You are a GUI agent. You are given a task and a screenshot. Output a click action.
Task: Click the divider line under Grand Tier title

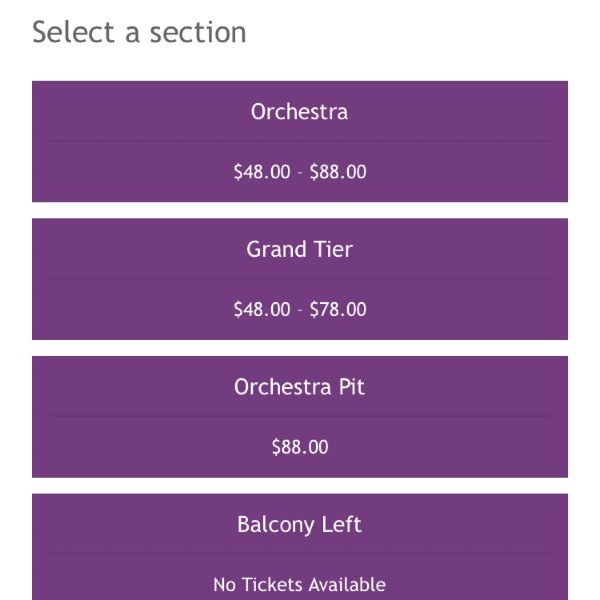[300, 278]
